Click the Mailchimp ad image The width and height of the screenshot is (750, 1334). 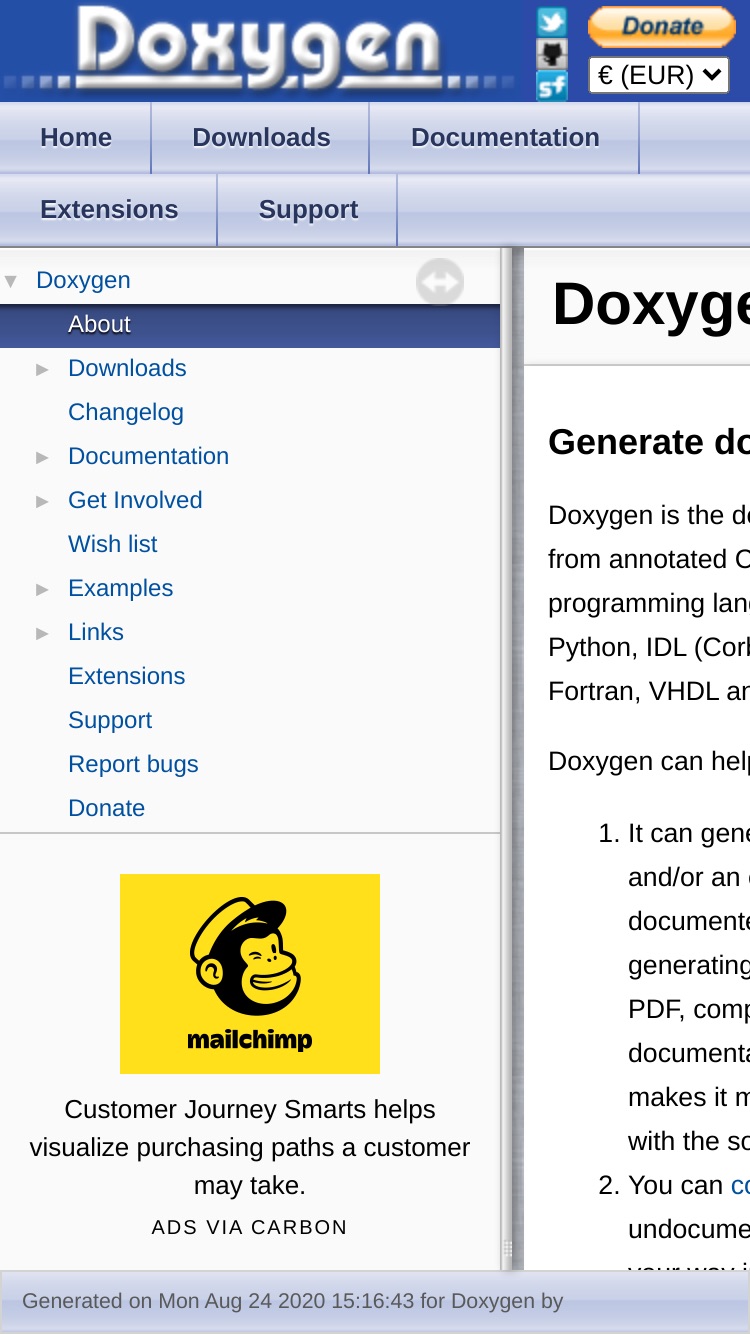pyautogui.click(x=250, y=974)
